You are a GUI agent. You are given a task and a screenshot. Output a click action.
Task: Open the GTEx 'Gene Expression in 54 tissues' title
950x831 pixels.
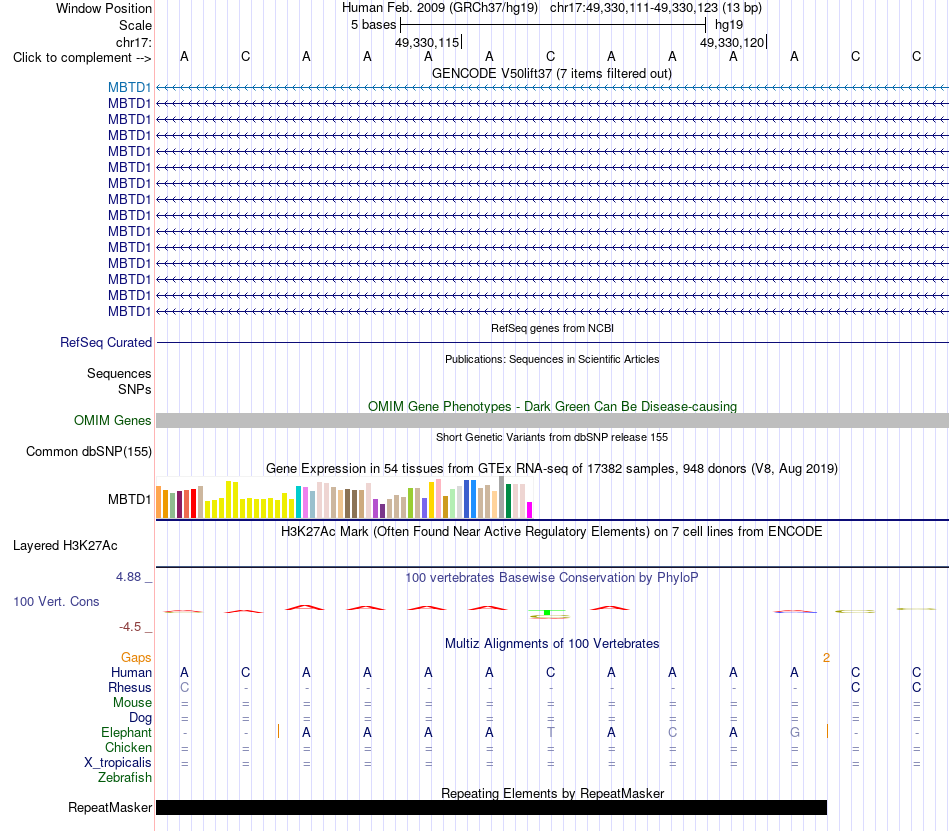(x=552, y=468)
